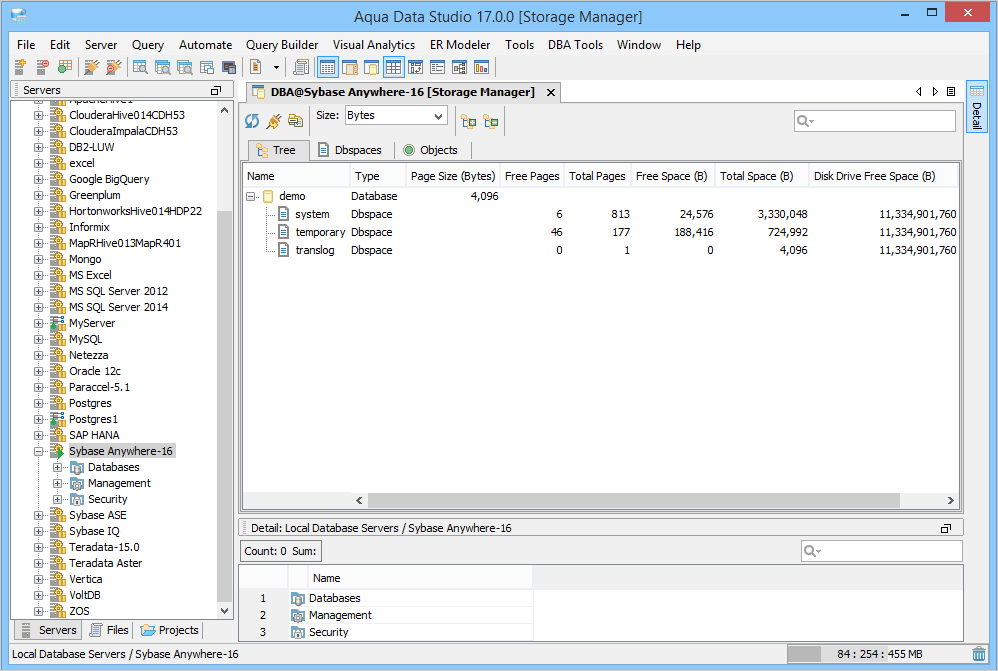
Task: Click the first magnifier window icon in main toolbar
Action: (x=140, y=67)
